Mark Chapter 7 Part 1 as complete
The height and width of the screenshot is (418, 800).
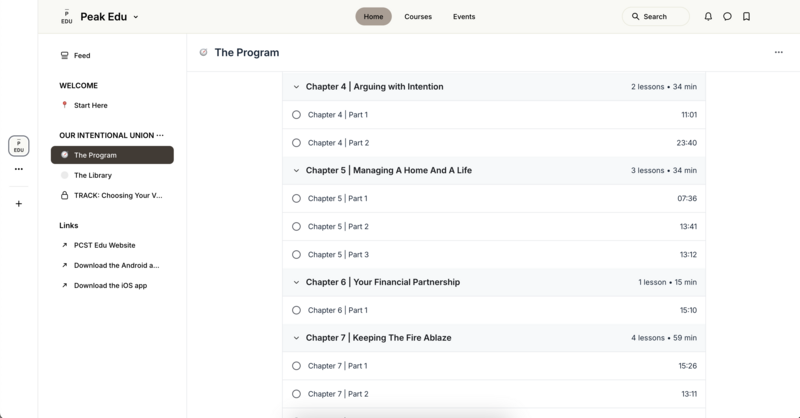[x=296, y=366]
